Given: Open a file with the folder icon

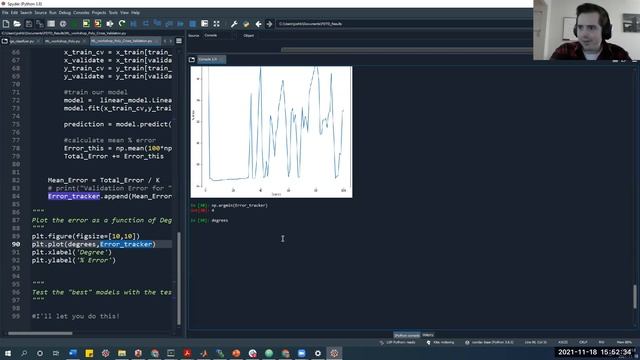Looking at the screenshot, I should [17, 24].
